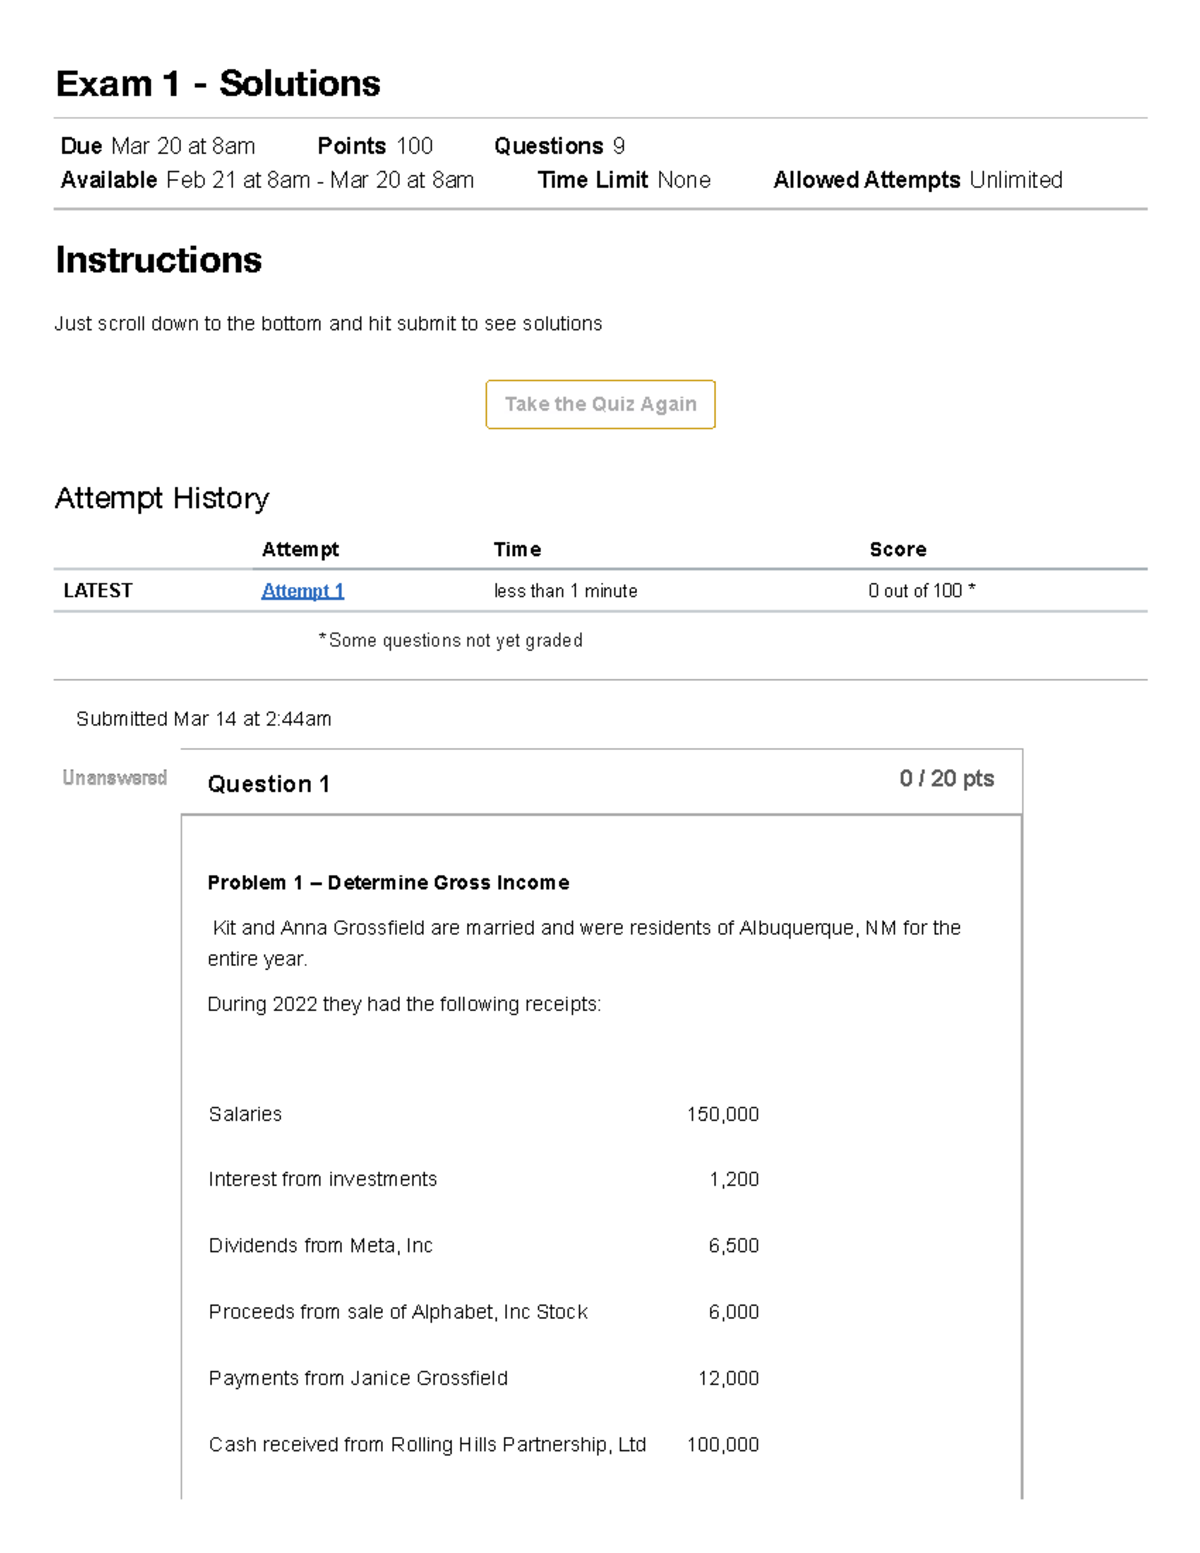Click the Attempt History heading
This screenshot has height=1553, width=1200.
(162, 498)
